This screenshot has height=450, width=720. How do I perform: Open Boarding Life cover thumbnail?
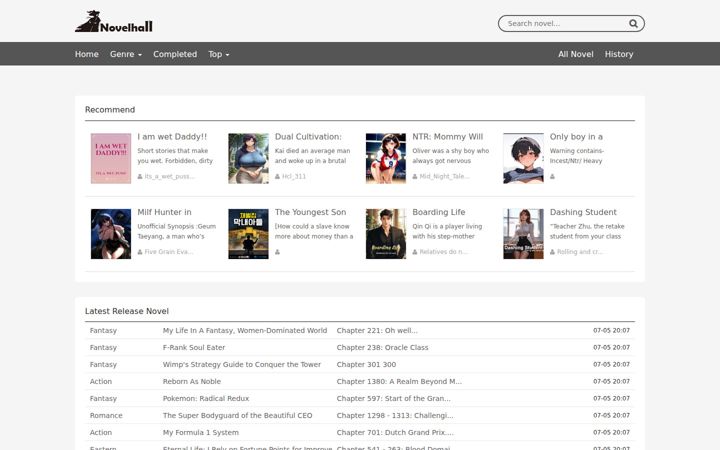click(x=386, y=234)
